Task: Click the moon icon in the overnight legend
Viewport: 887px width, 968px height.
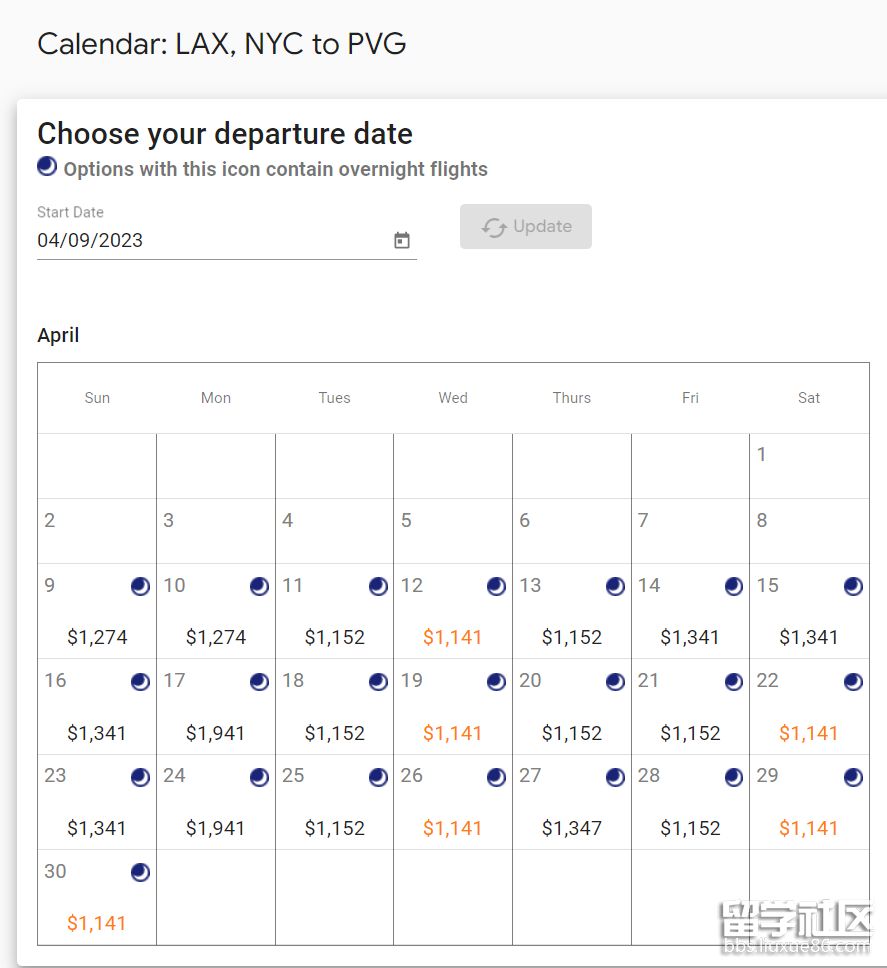Action: pos(47,167)
